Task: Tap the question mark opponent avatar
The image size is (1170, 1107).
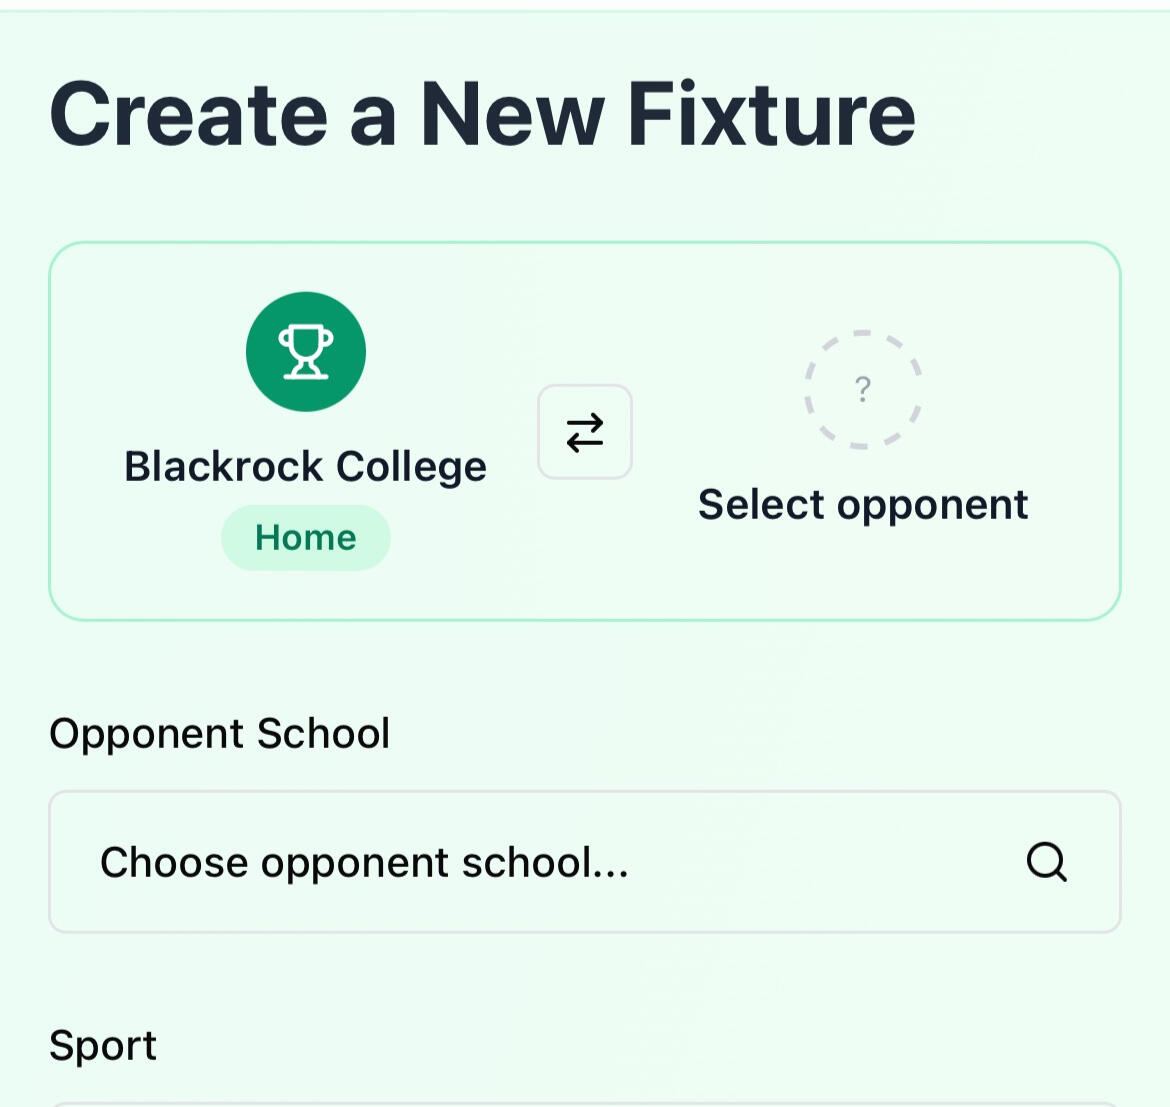Action: click(863, 388)
